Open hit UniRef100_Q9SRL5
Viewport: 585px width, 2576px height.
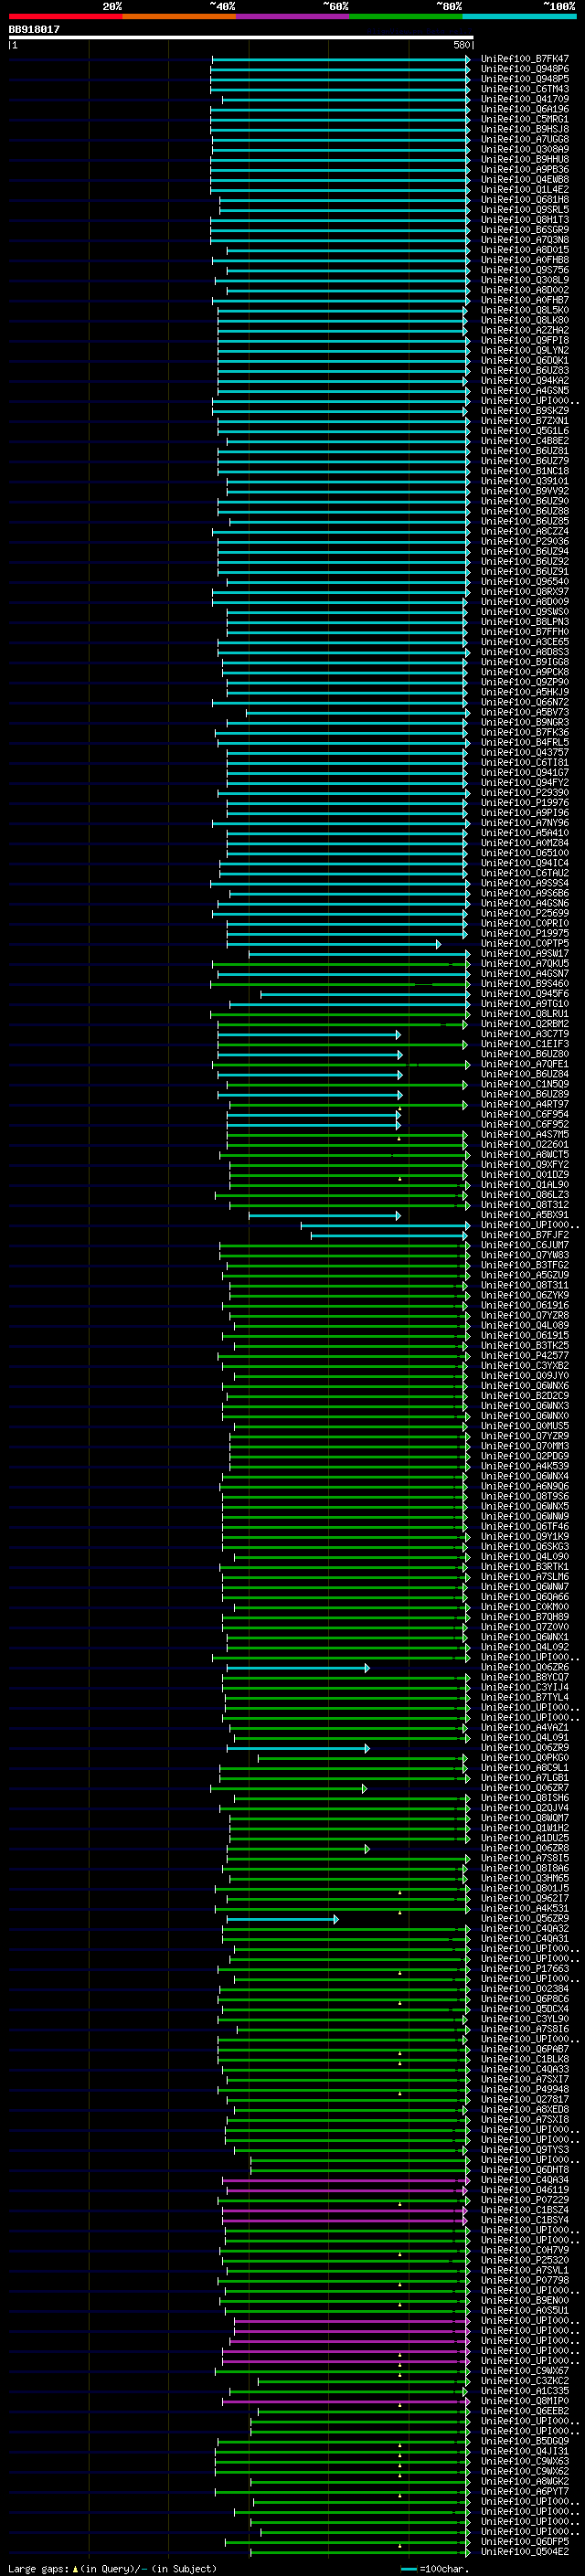click(x=524, y=210)
